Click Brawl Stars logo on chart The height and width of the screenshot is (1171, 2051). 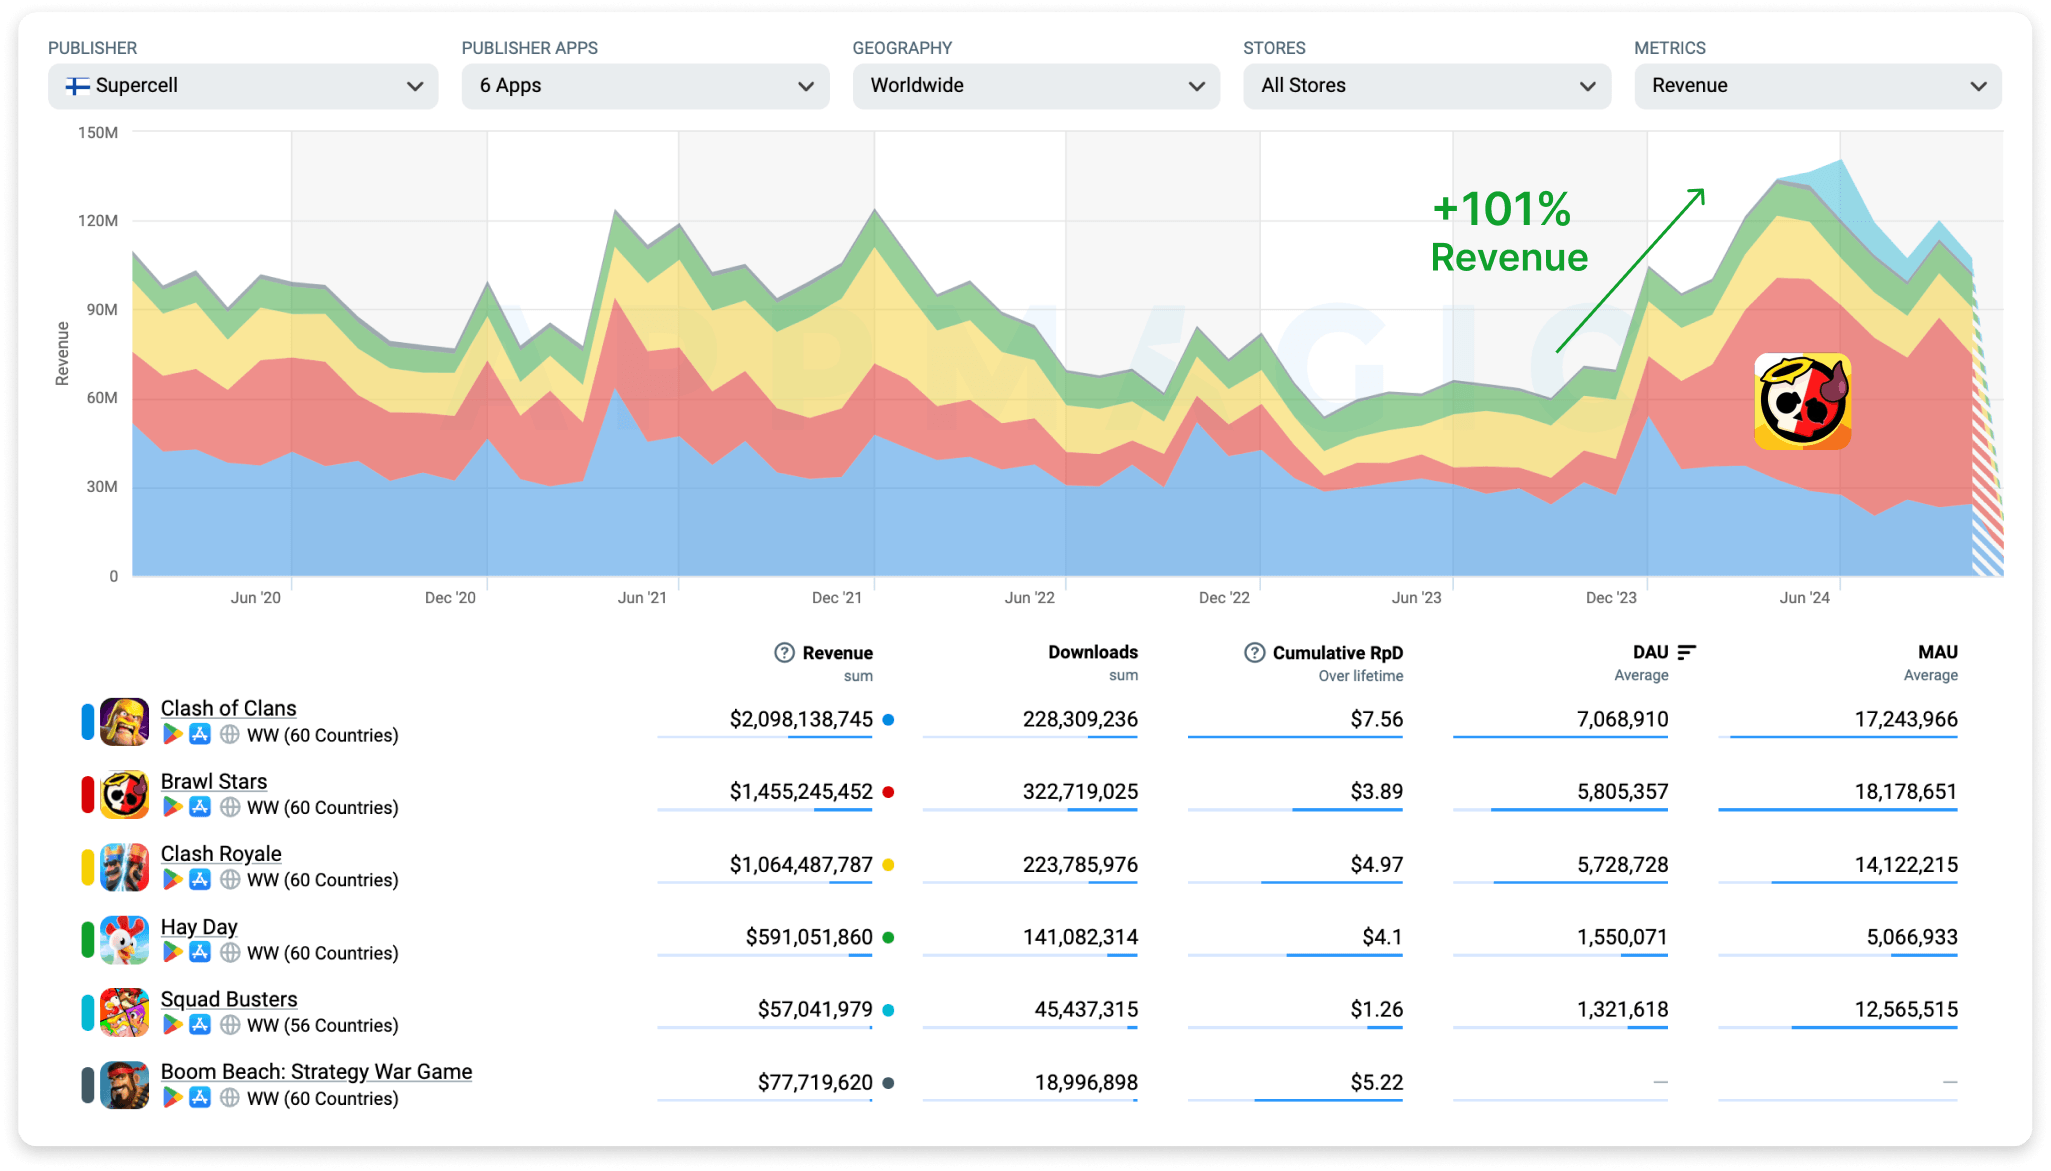[x=1802, y=401]
